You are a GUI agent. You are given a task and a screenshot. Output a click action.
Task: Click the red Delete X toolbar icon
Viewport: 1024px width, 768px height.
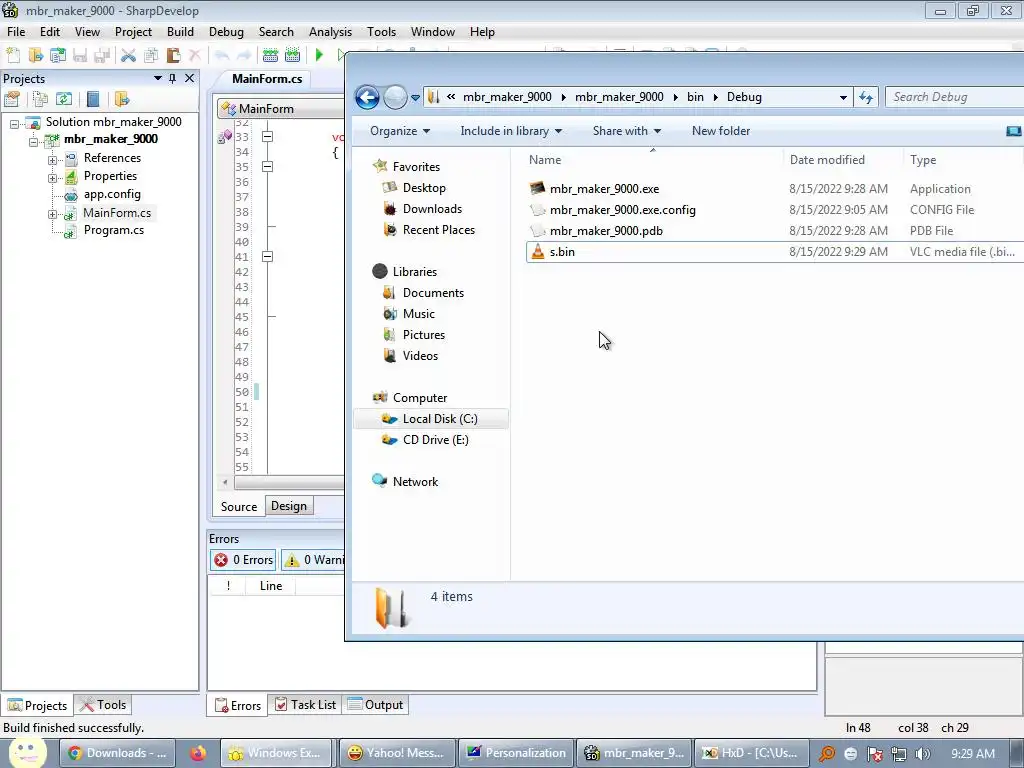coord(195,56)
